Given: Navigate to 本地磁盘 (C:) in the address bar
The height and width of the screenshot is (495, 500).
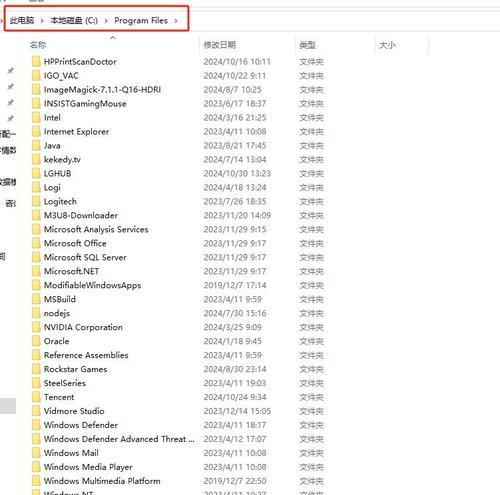Looking at the screenshot, I should click(x=74, y=21).
